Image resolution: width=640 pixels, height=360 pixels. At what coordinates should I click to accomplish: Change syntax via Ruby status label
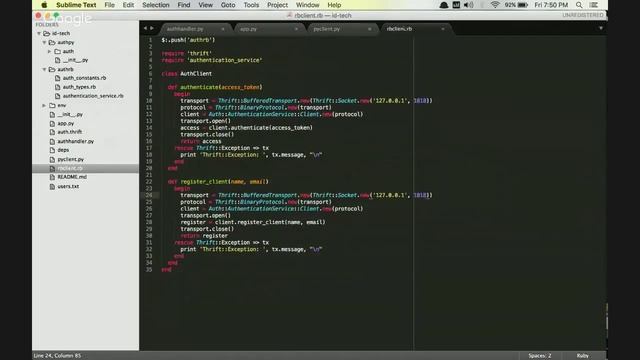(x=582, y=356)
